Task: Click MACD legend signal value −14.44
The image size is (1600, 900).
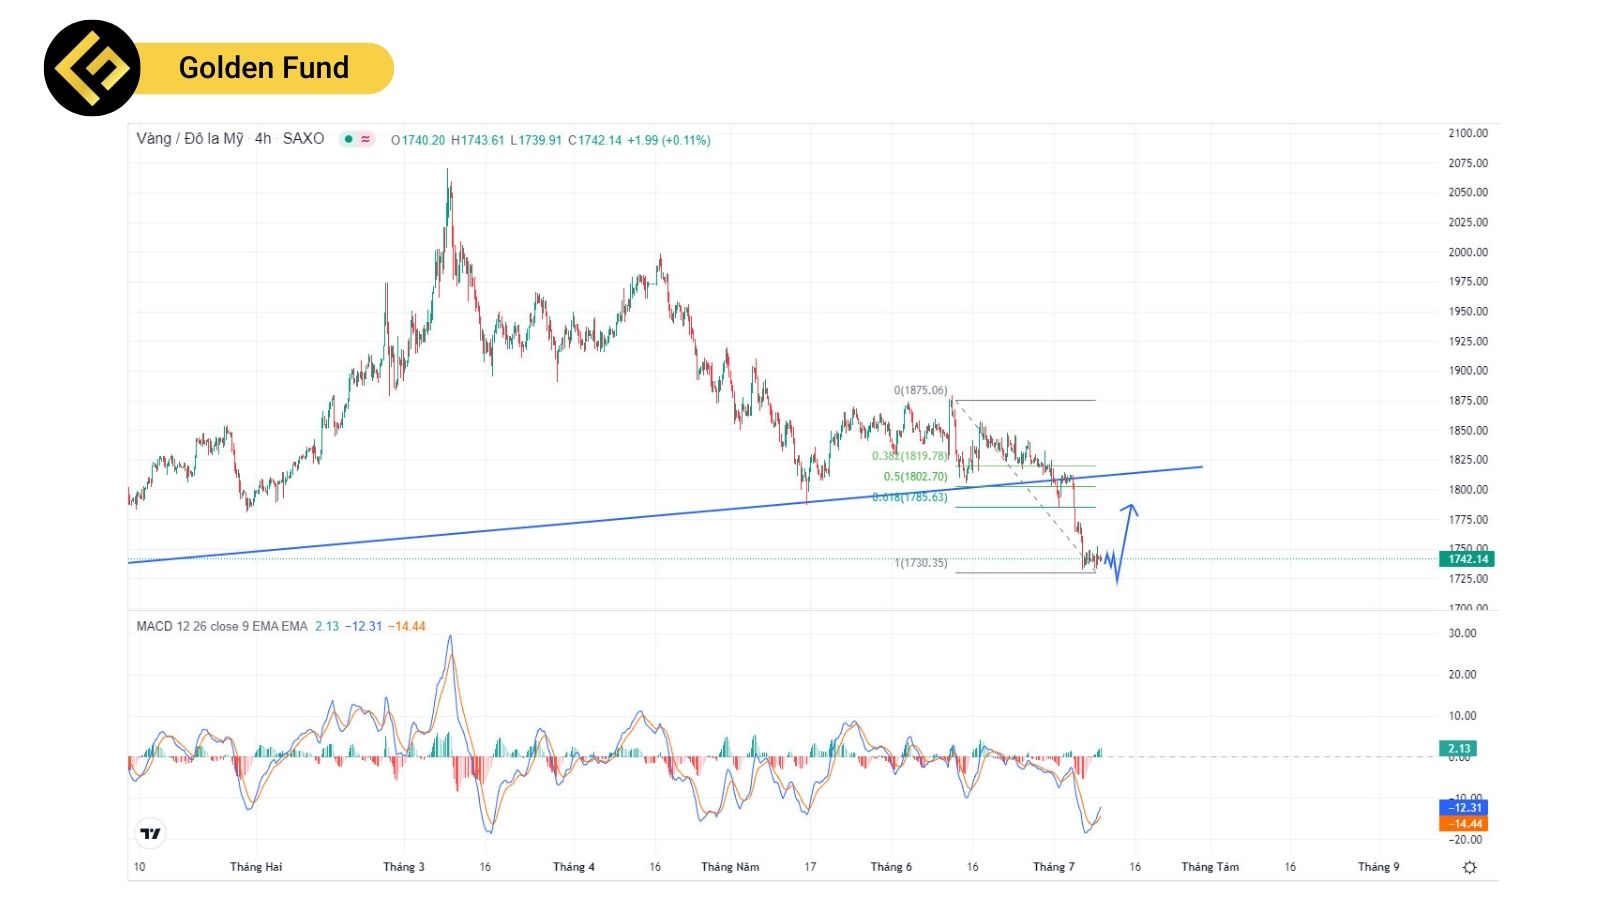Action: [x=407, y=626]
